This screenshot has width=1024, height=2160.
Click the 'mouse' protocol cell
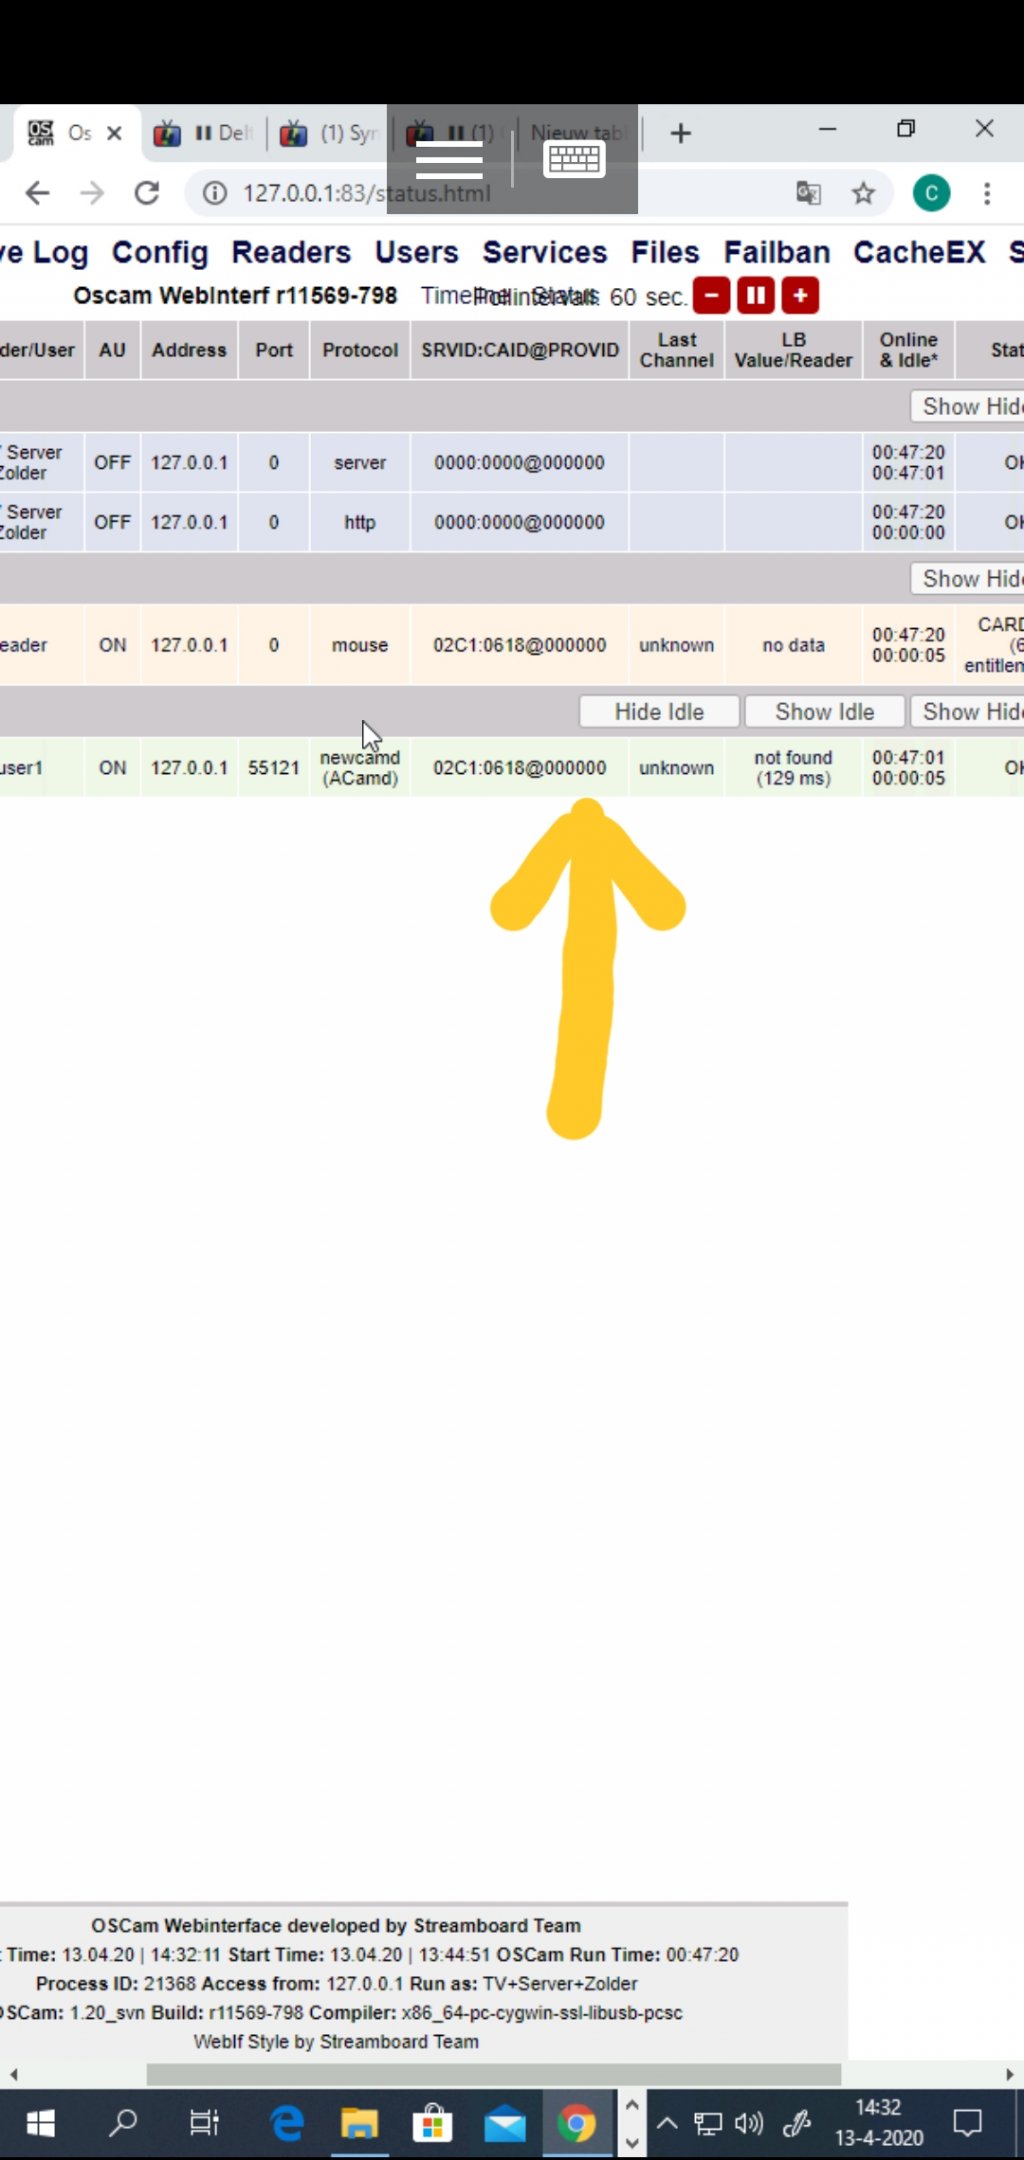(x=360, y=645)
